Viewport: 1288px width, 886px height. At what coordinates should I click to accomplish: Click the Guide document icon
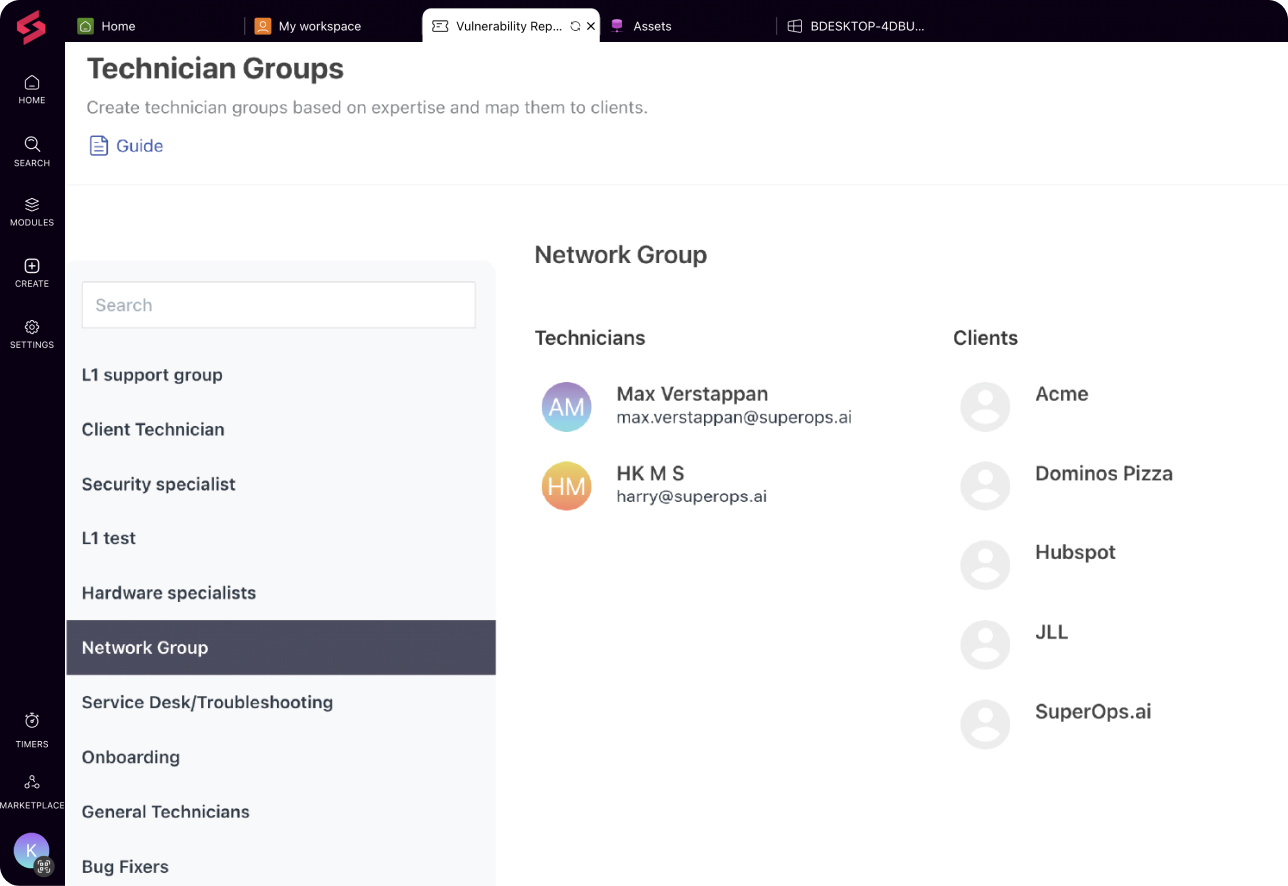98,145
